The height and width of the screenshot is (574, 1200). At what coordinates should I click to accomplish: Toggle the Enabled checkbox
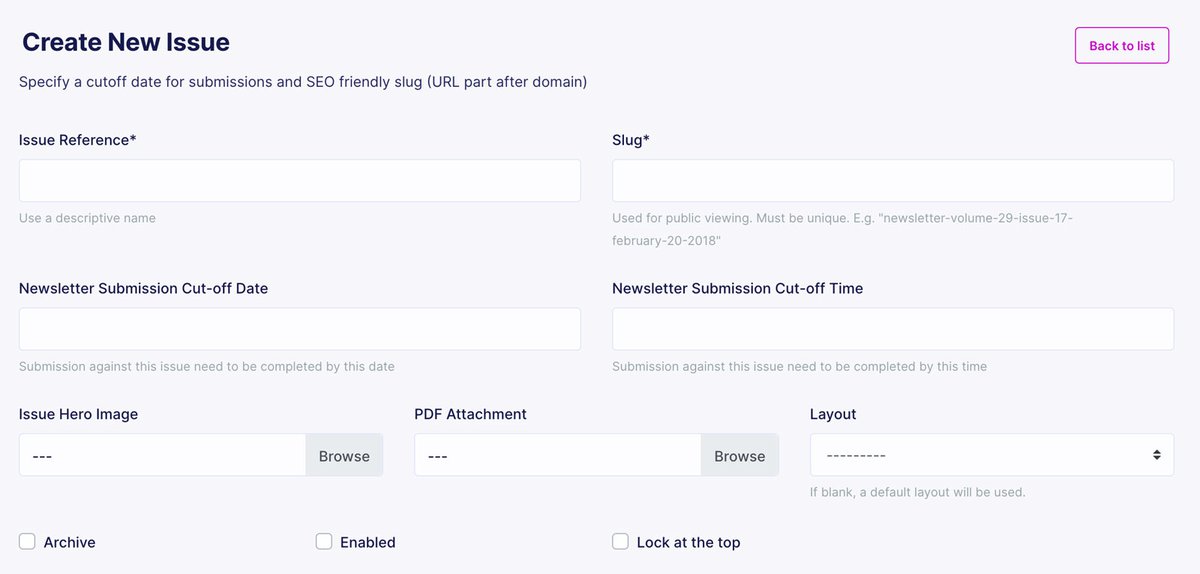coord(324,541)
